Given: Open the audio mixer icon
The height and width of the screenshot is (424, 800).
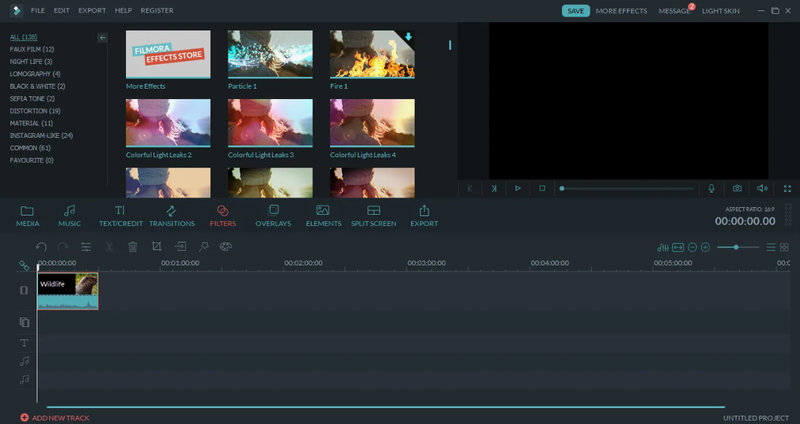Looking at the screenshot, I should tap(663, 247).
